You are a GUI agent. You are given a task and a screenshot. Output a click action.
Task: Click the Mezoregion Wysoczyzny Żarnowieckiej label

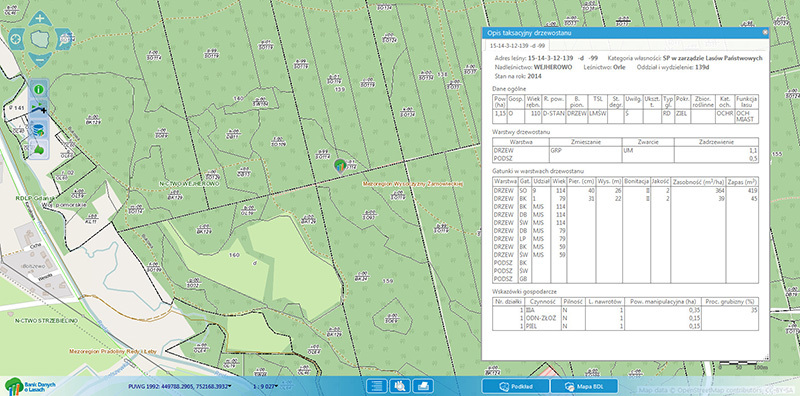click(412, 183)
